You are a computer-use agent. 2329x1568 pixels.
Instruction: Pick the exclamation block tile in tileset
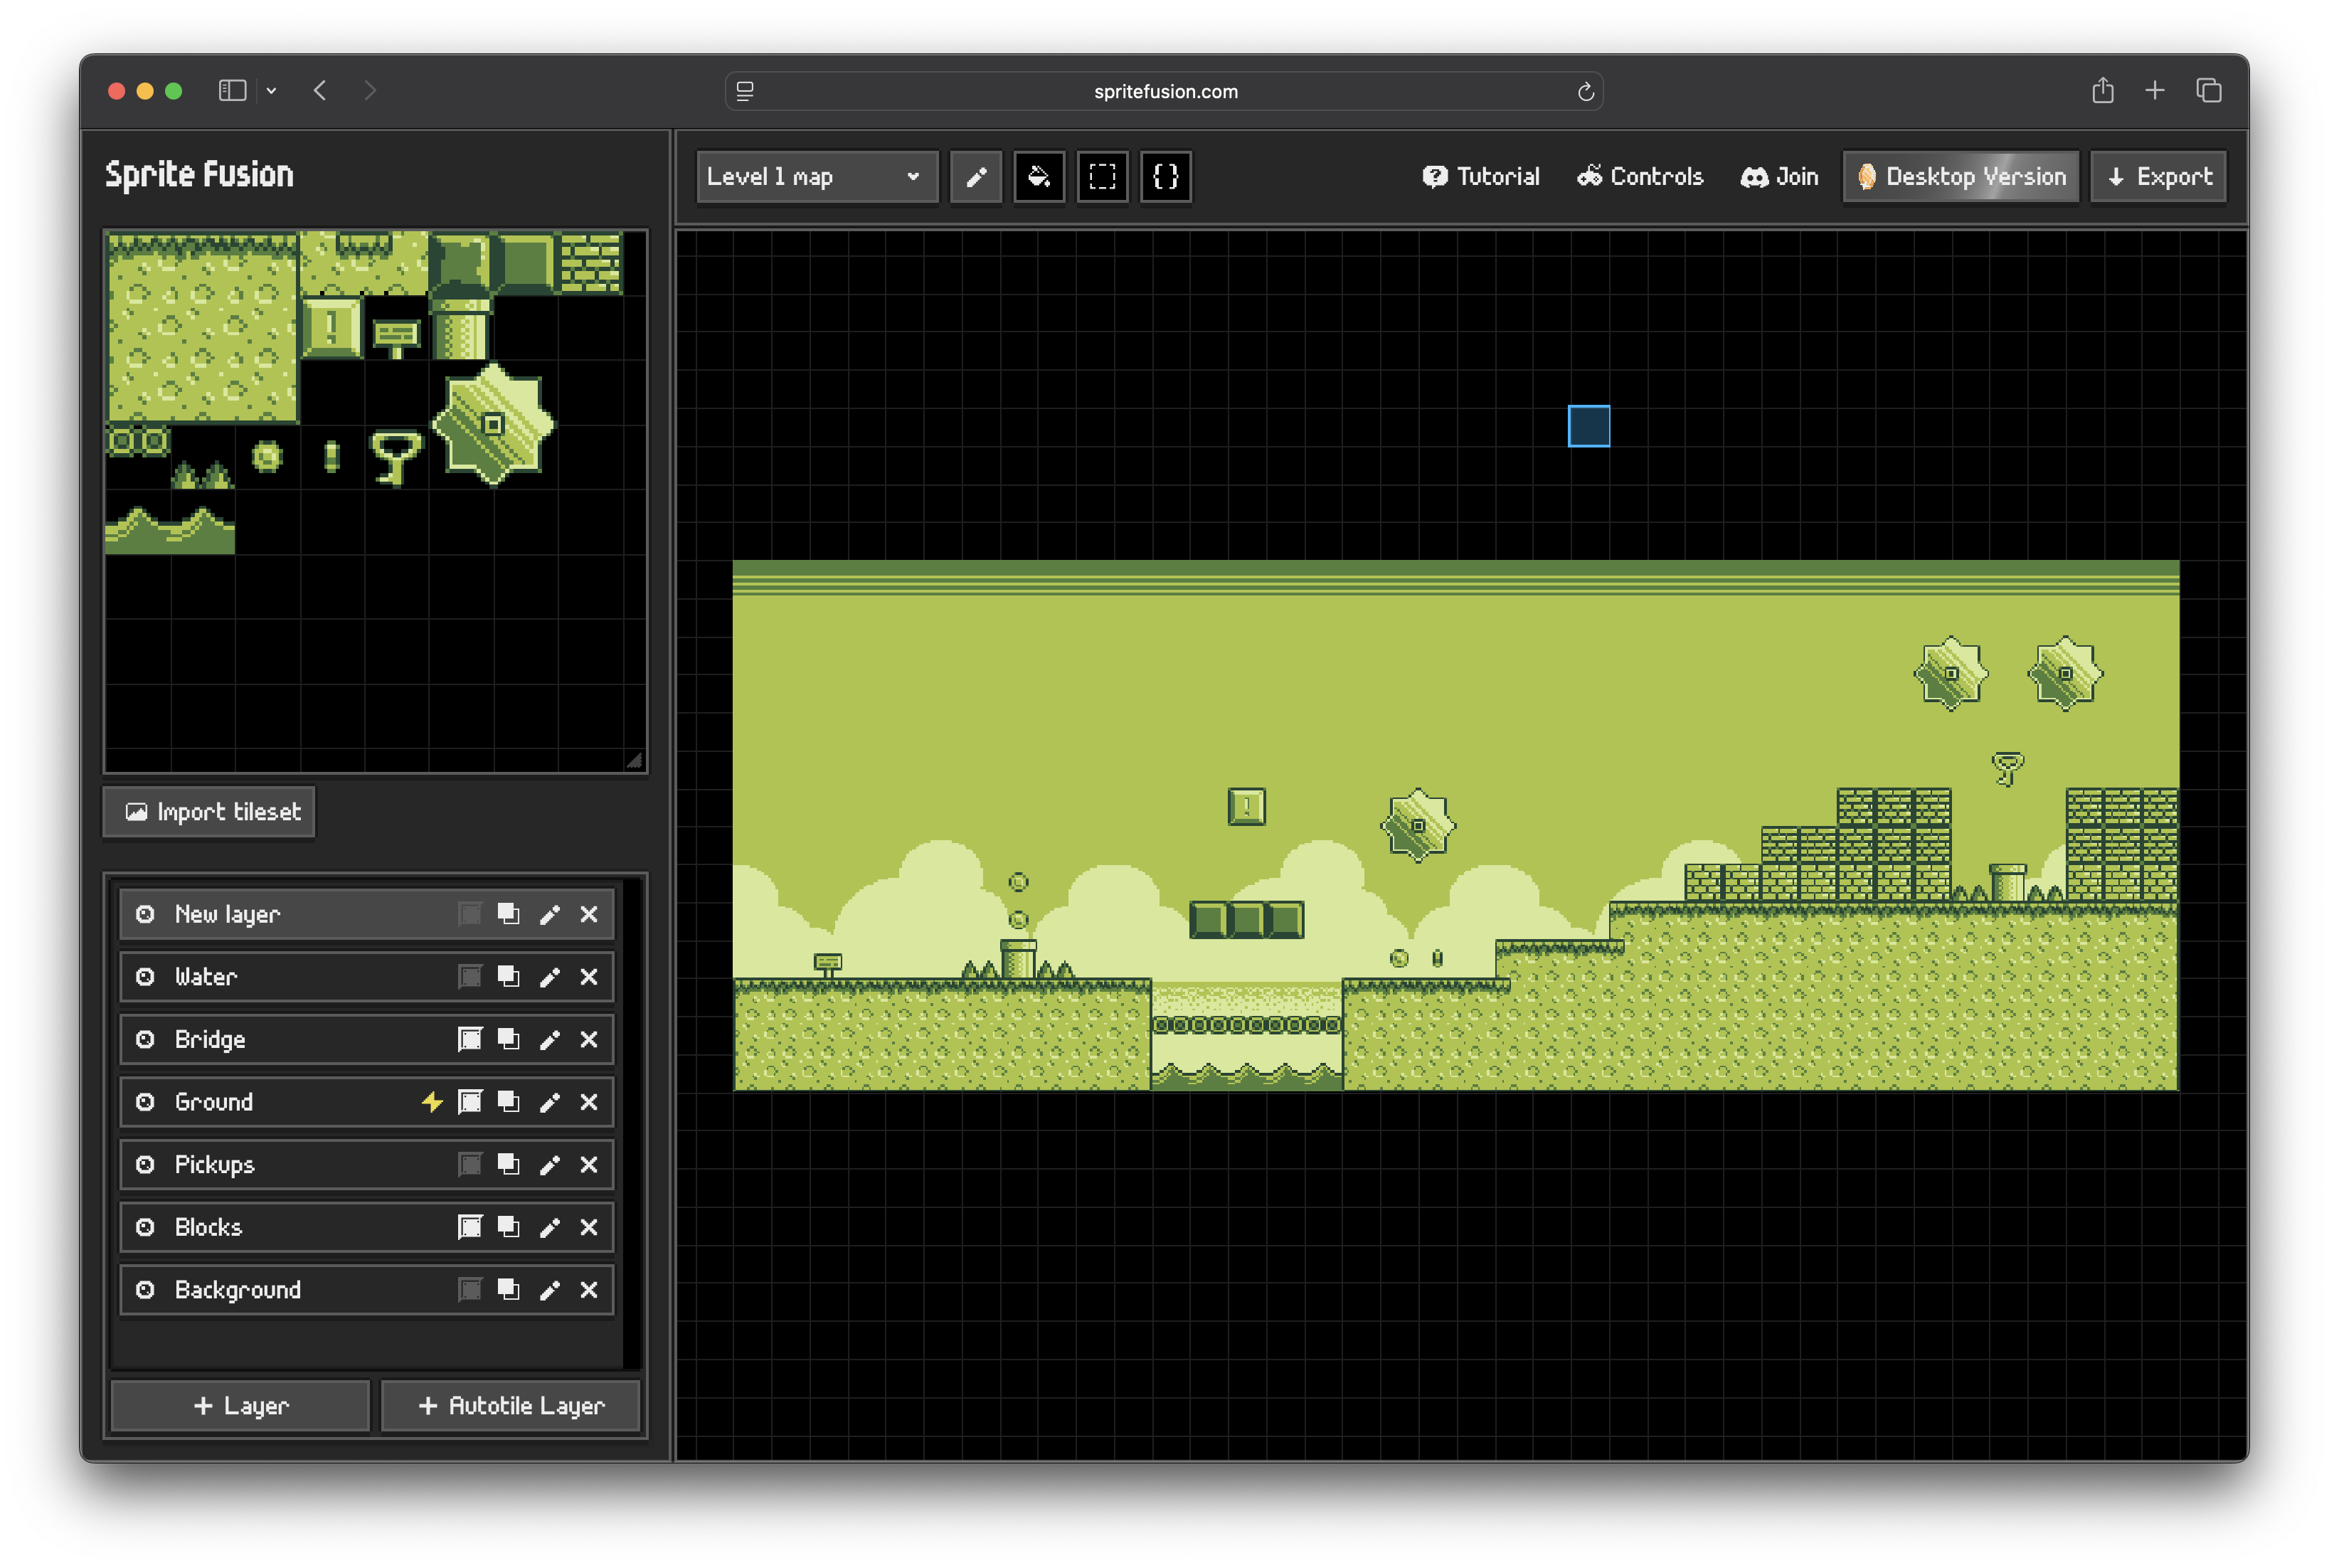point(331,328)
